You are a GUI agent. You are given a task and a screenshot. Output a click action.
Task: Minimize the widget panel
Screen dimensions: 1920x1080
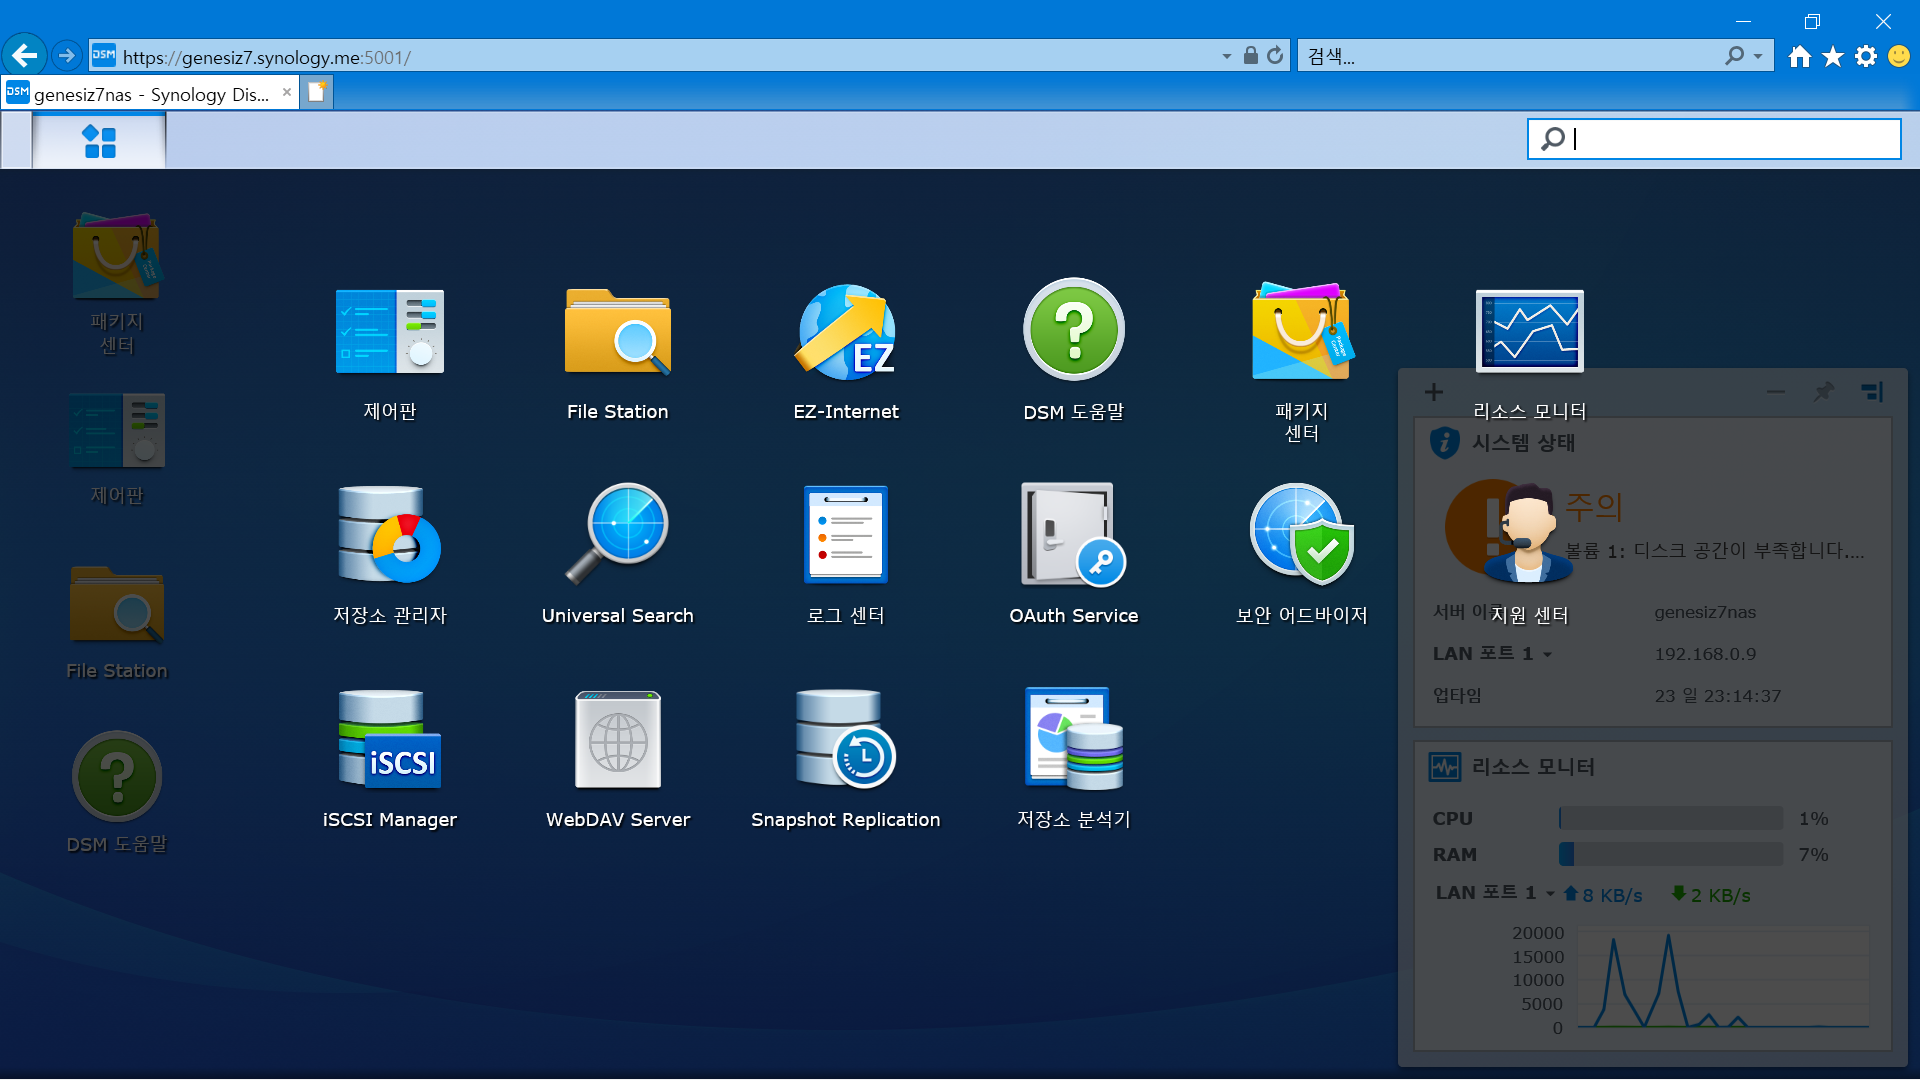pos(1775,392)
